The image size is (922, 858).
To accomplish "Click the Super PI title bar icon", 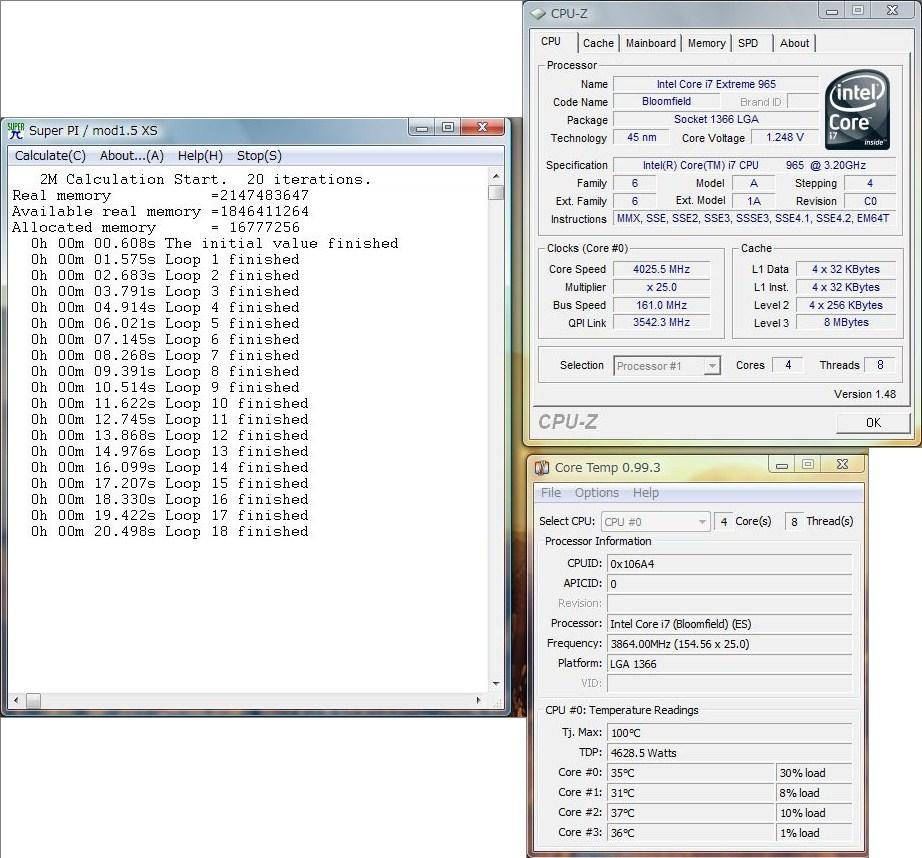I will [16, 130].
